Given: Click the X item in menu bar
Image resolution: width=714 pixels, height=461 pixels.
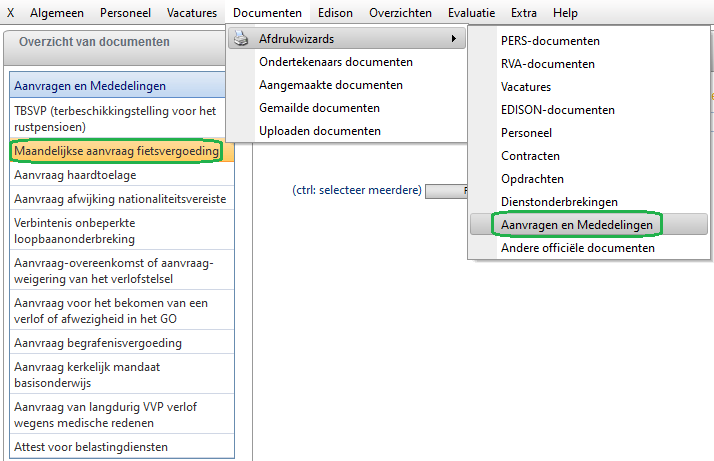Looking at the screenshot, I should tap(11, 13).
